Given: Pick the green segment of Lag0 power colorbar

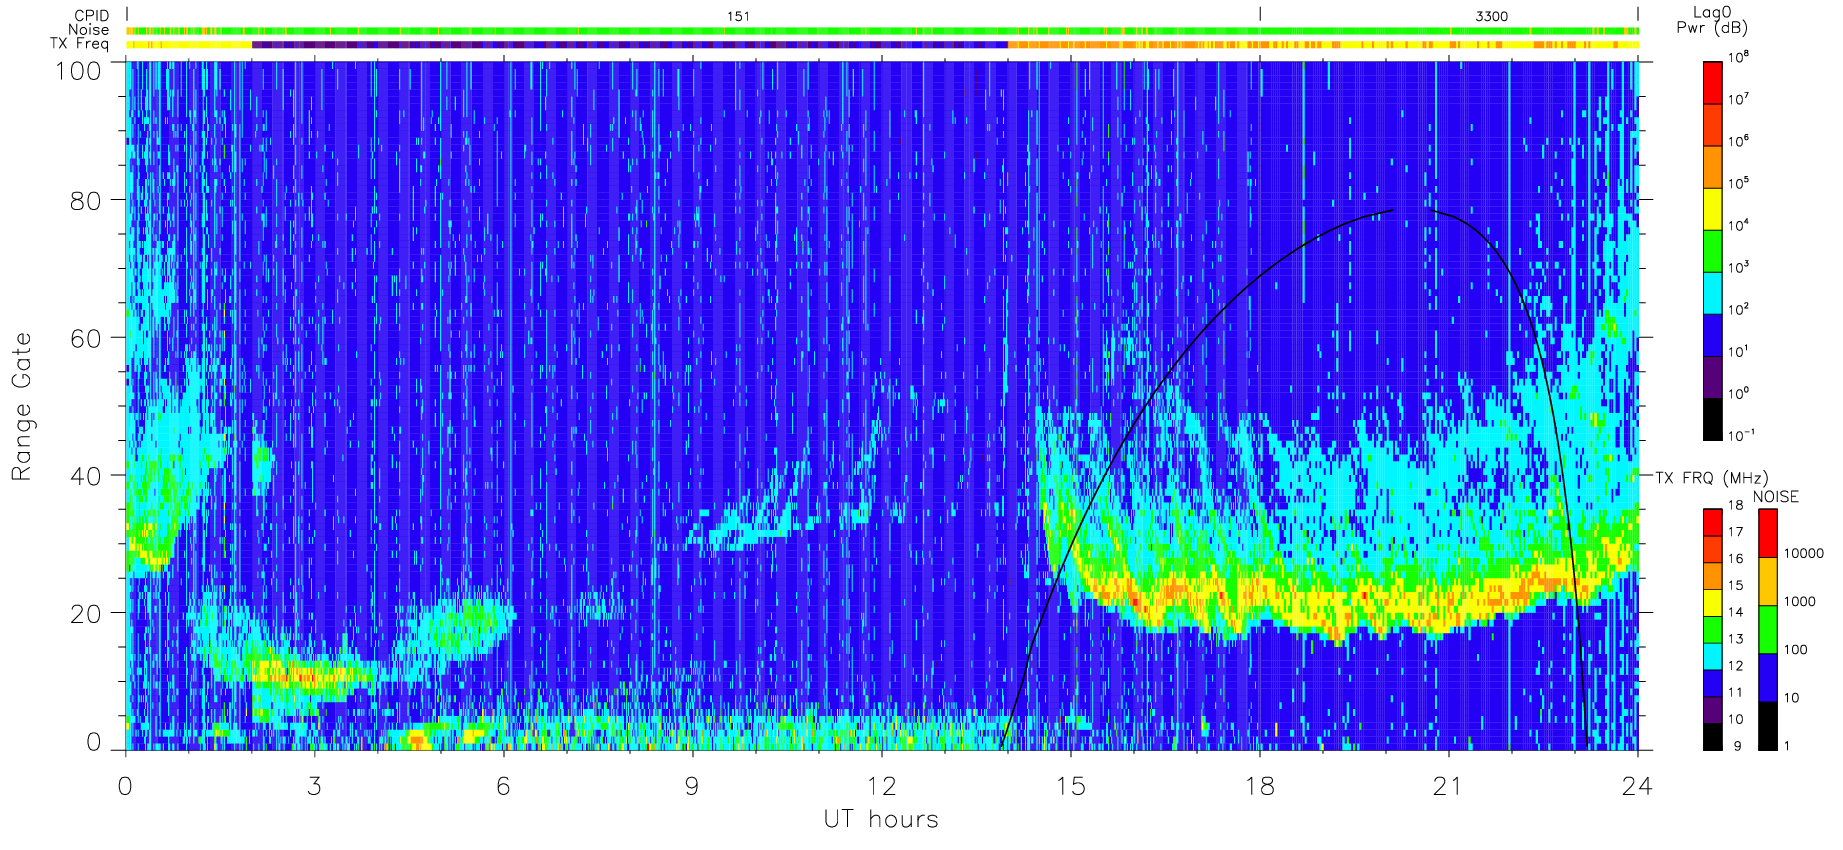Looking at the screenshot, I should point(1712,251).
